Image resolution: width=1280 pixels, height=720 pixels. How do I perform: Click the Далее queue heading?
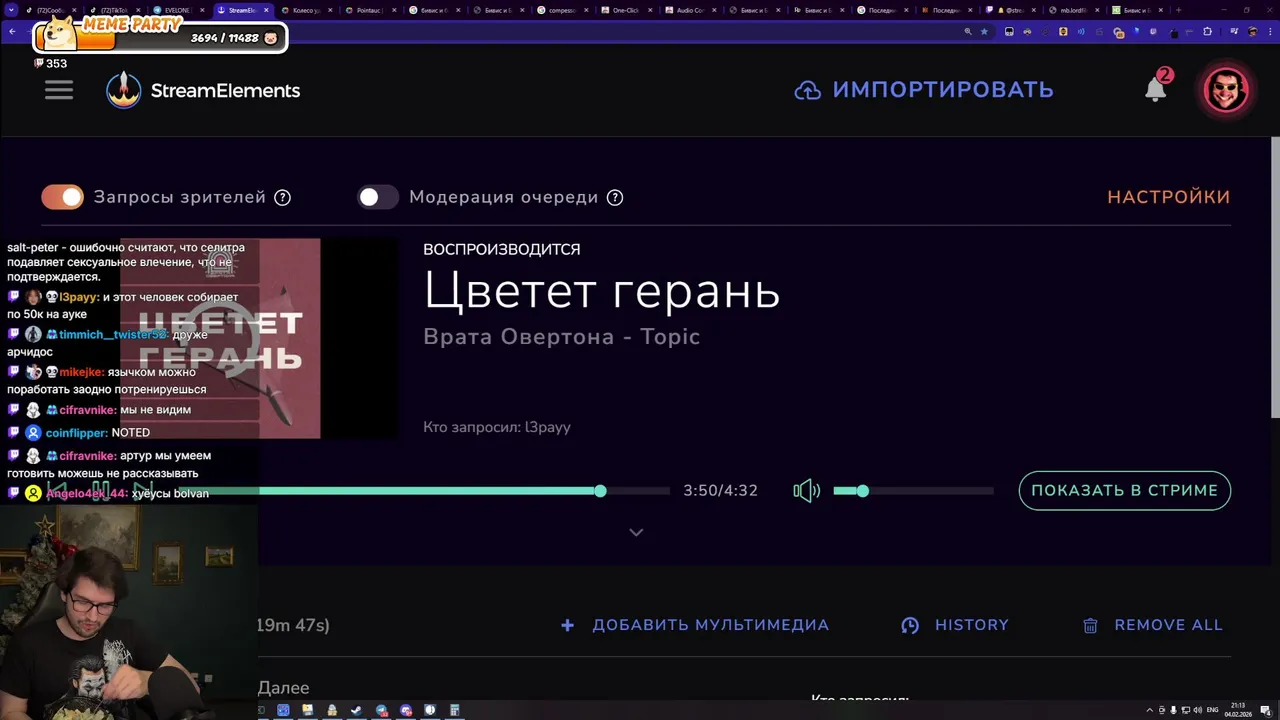coord(283,688)
